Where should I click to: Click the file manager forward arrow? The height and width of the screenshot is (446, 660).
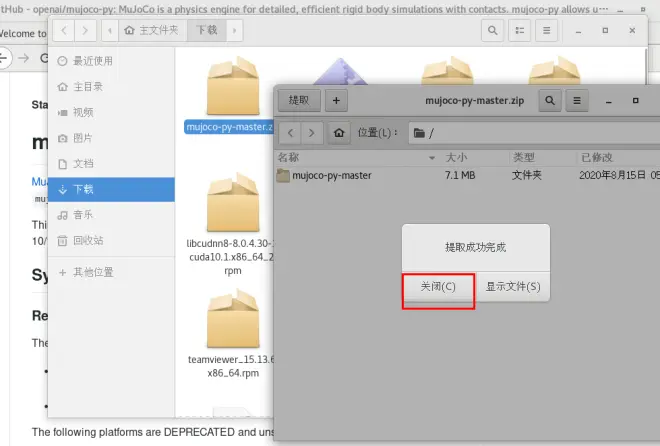pyautogui.click(x=85, y=30)
